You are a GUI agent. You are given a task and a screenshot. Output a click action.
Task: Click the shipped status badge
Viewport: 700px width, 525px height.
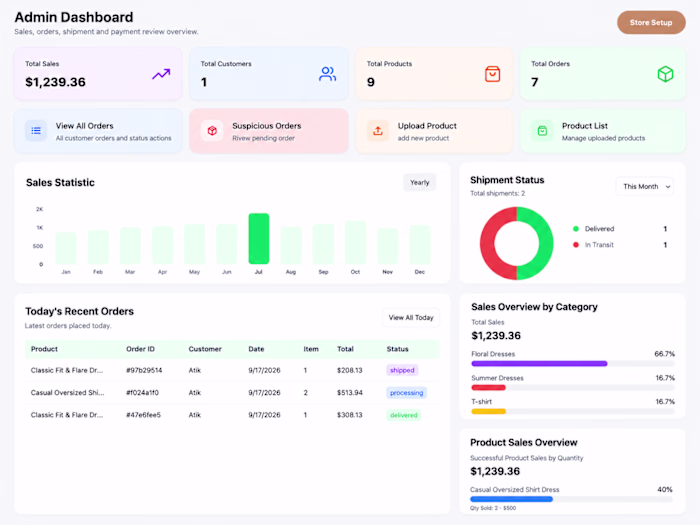point(402,370)
